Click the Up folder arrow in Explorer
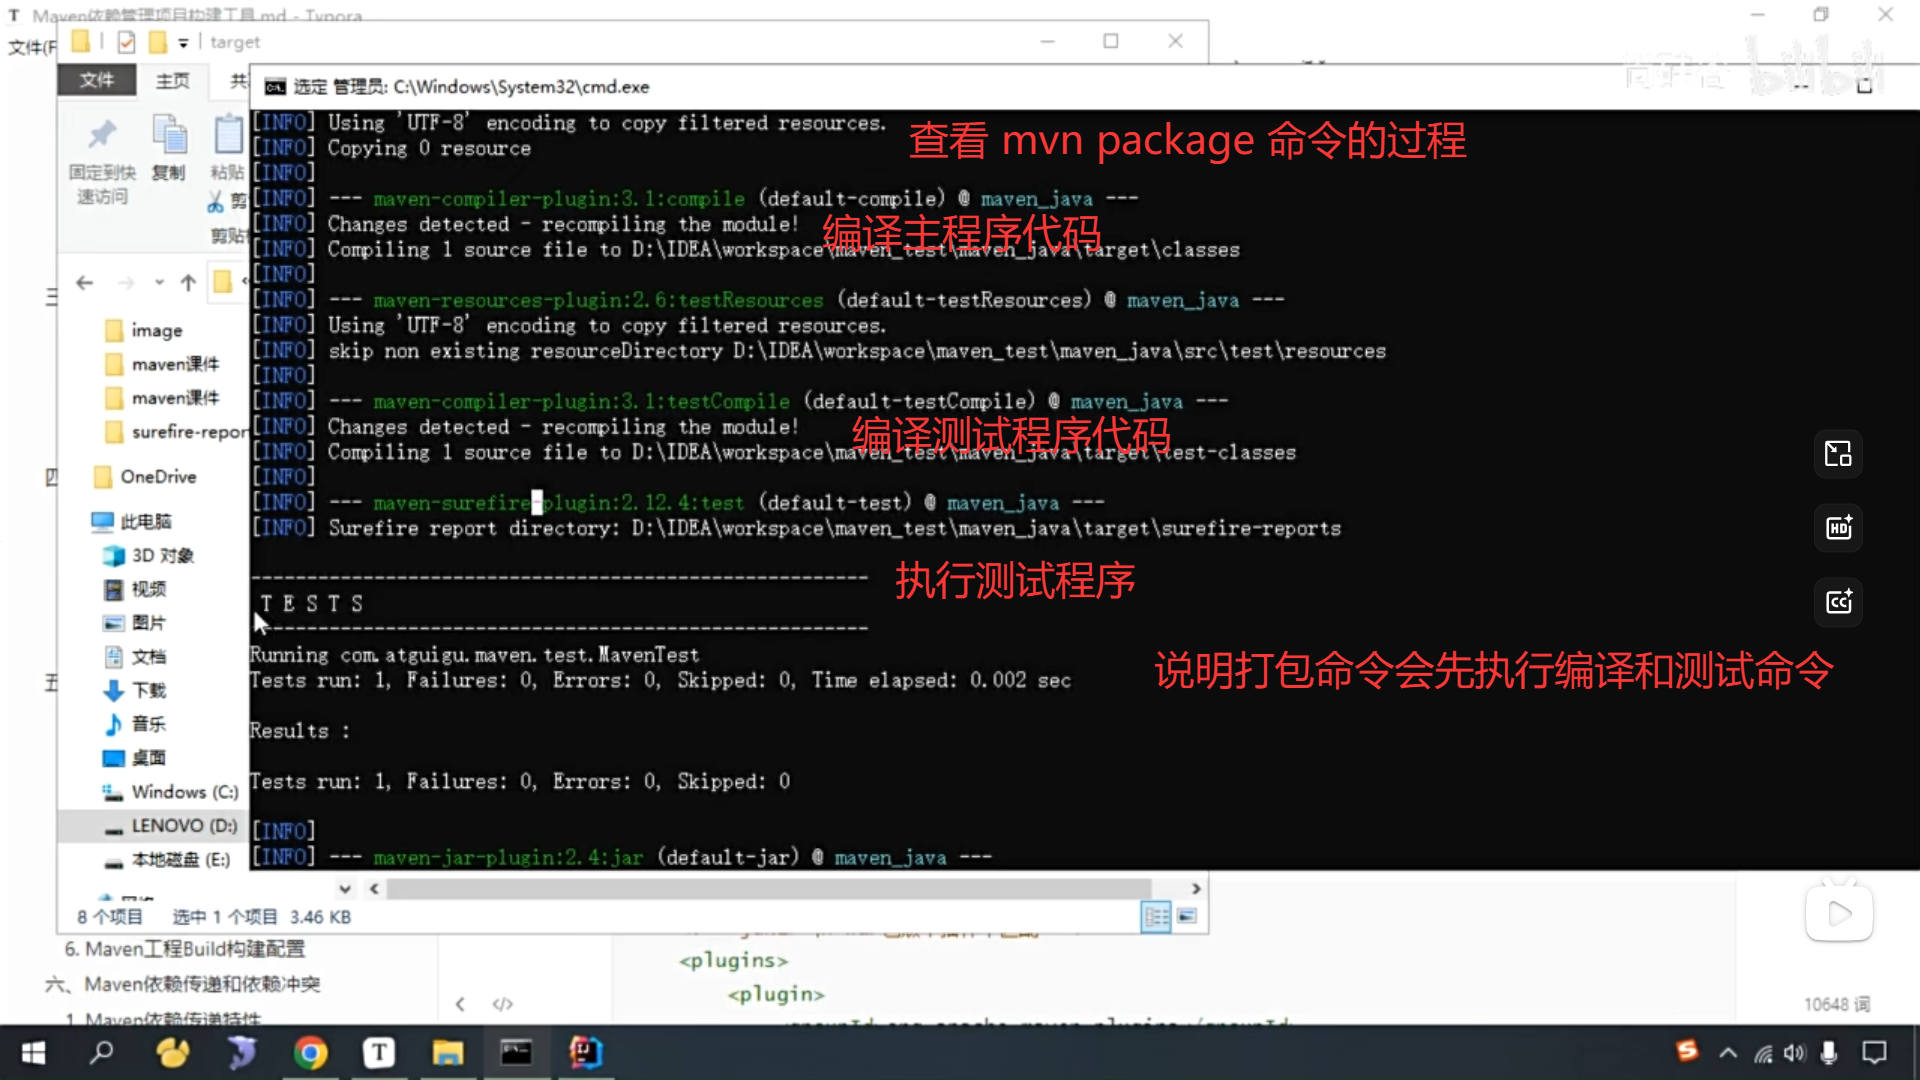 (188, 283)
